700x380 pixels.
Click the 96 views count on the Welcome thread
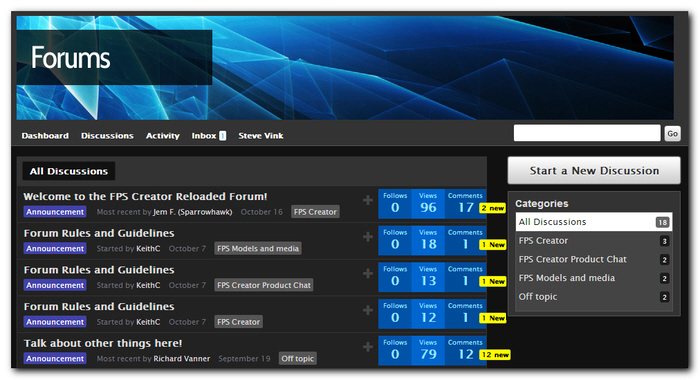428,207
